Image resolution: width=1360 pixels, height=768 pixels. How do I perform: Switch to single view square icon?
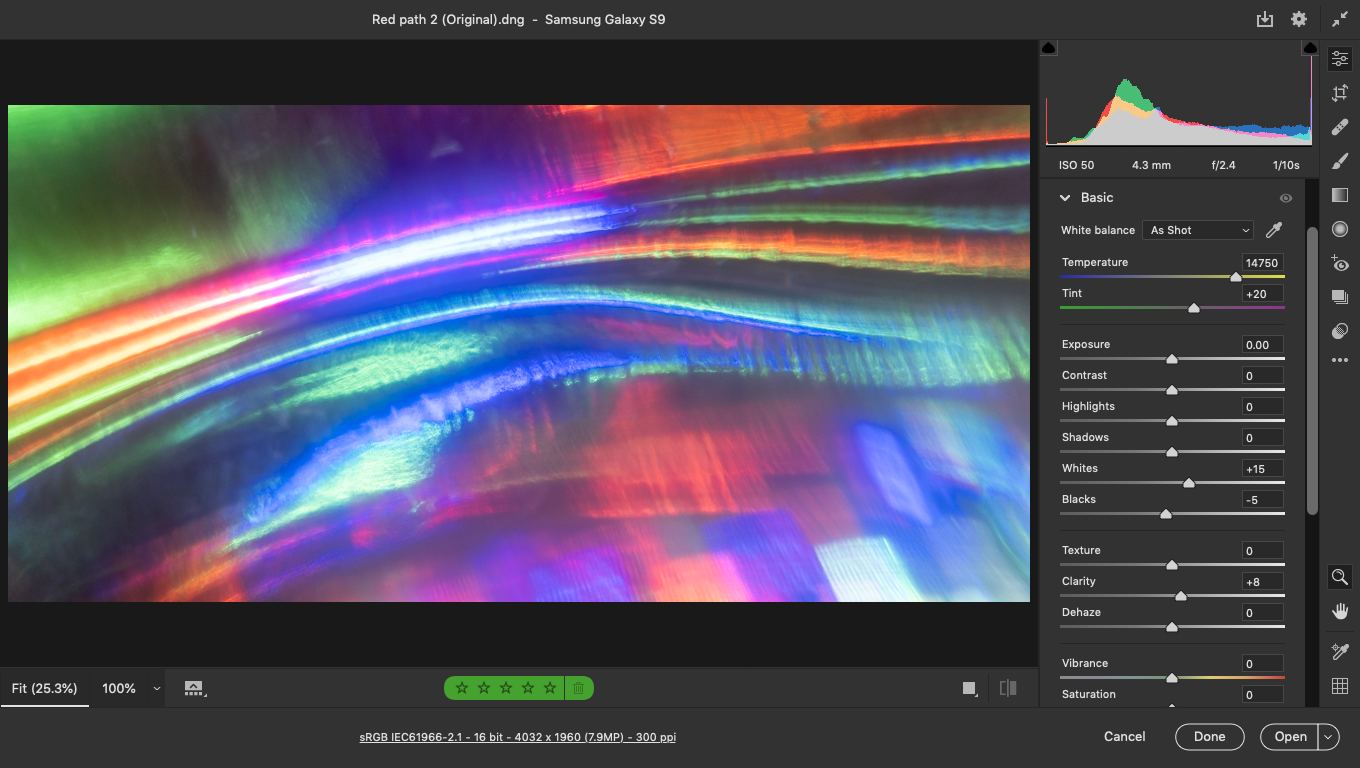point(969,688)
